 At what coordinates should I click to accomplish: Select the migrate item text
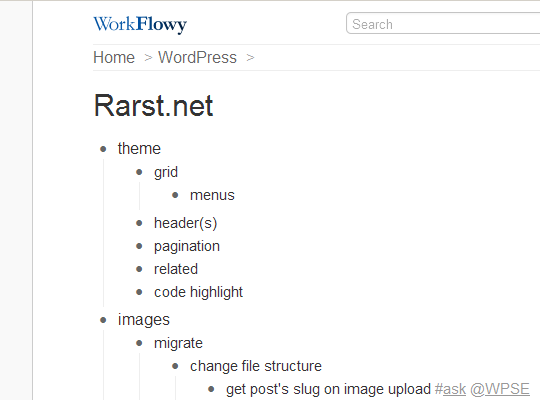pyautogui.click(x=178, y=343)
